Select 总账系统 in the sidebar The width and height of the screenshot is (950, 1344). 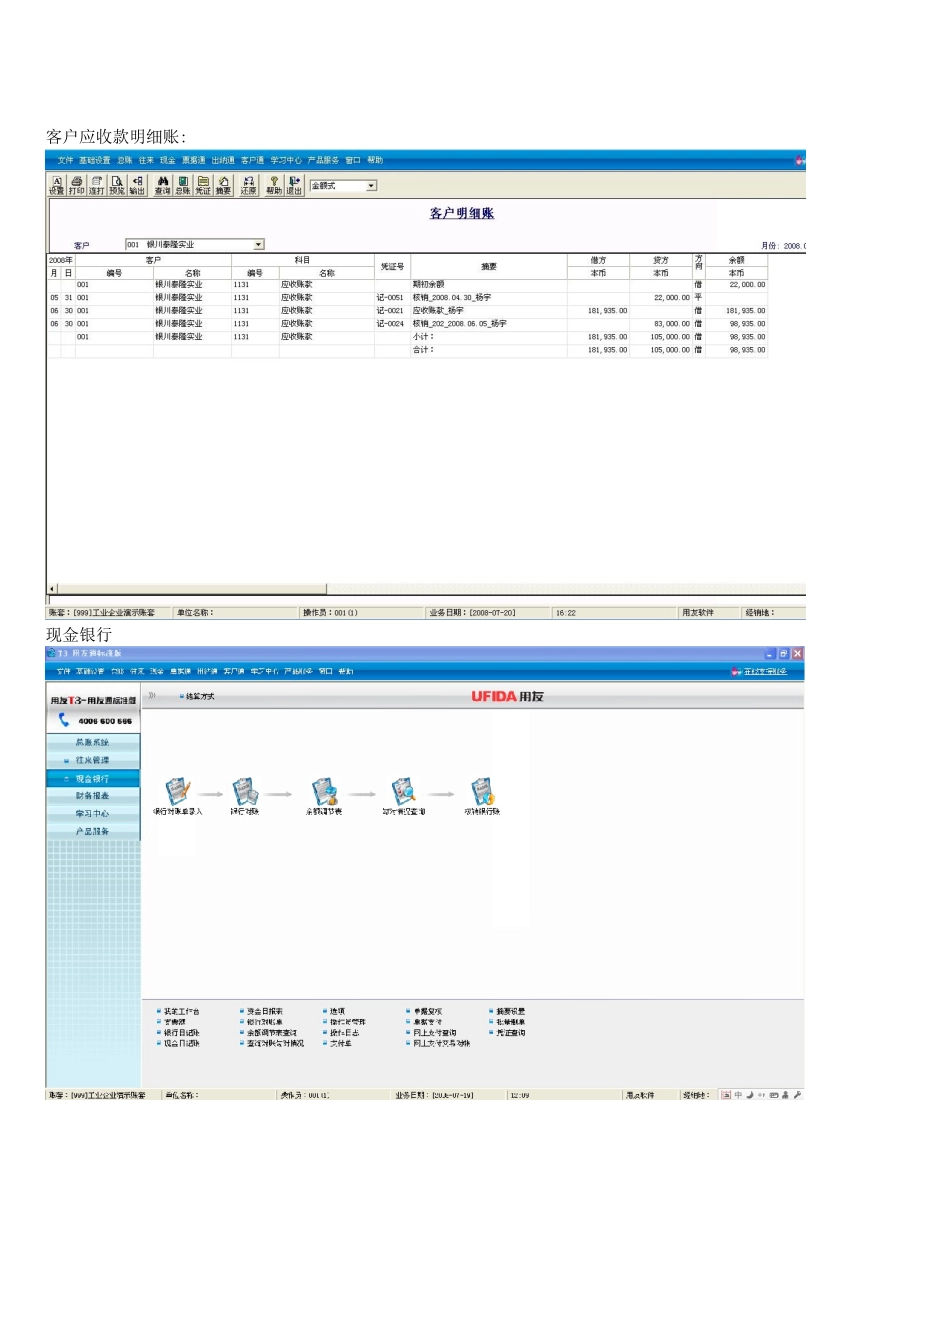pyautogui.click(x=93, y=743)
